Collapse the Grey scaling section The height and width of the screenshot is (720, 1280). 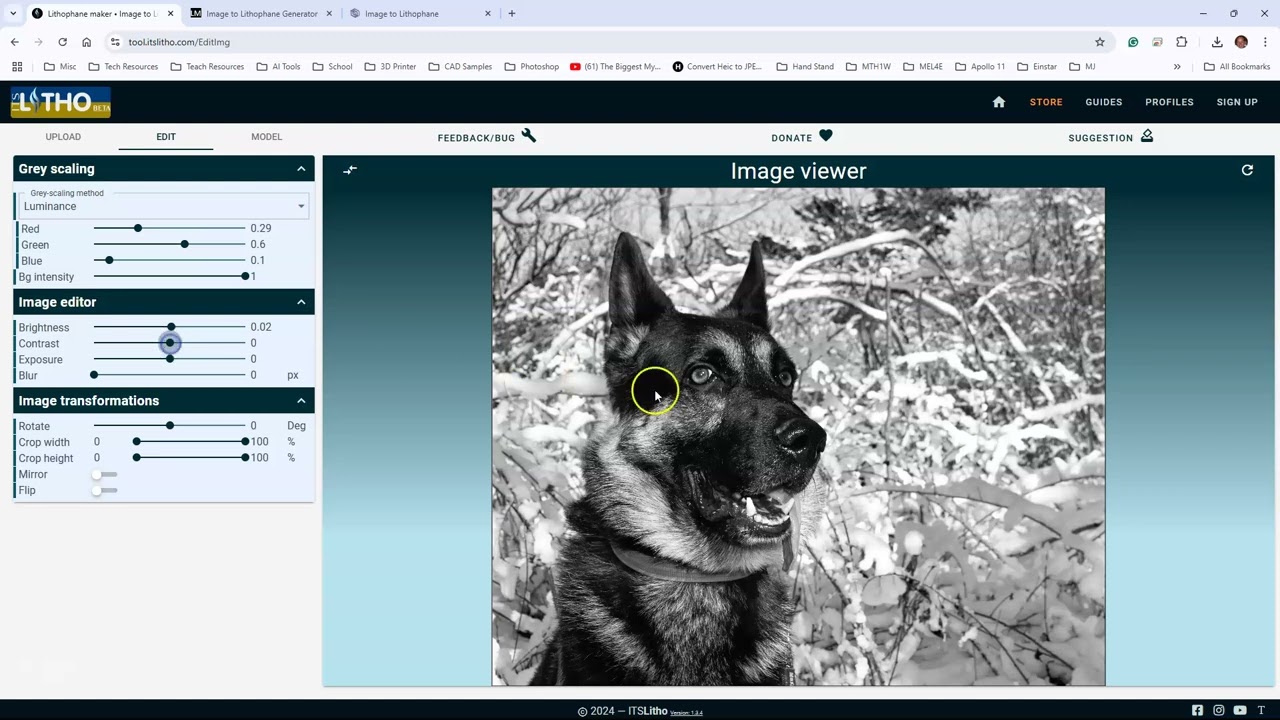(x=301, y=169)
